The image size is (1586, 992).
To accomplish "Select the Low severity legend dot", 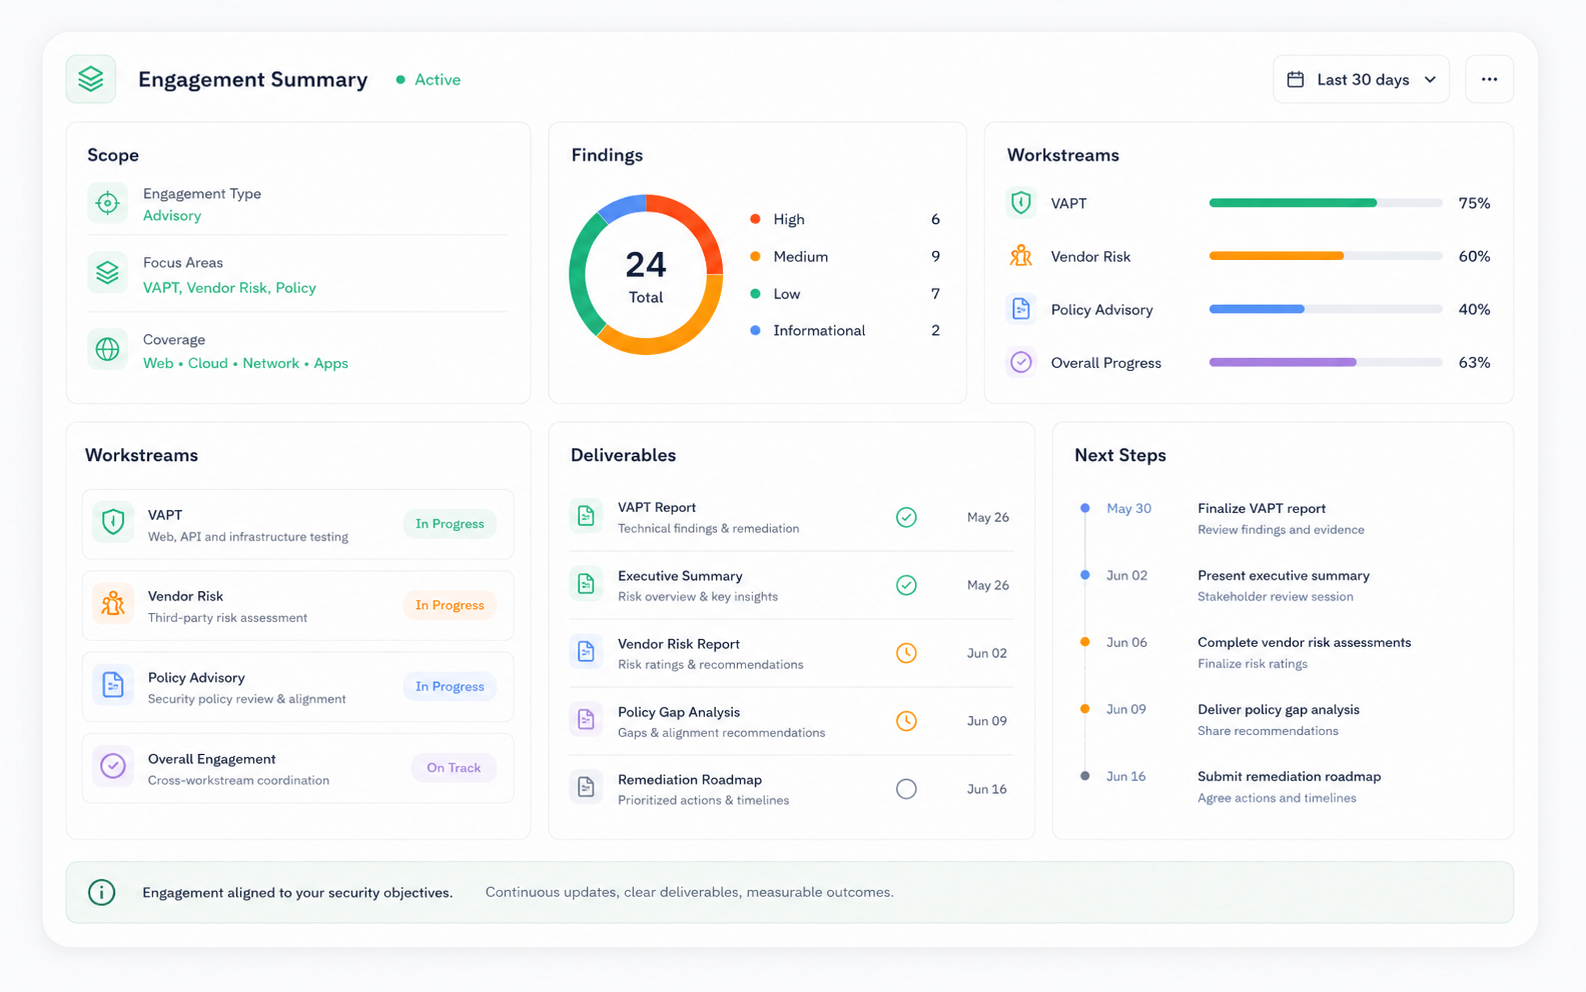I will tap(755, 293).
